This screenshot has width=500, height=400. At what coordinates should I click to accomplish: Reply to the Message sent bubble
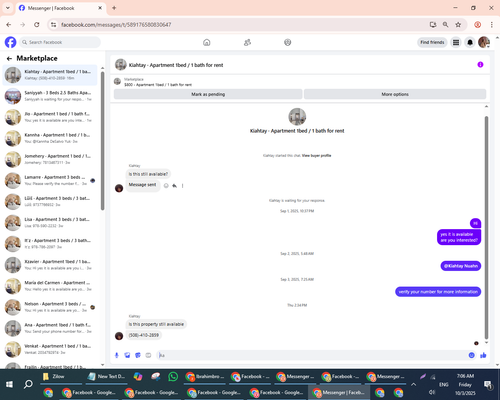click(x=174, y=186)
